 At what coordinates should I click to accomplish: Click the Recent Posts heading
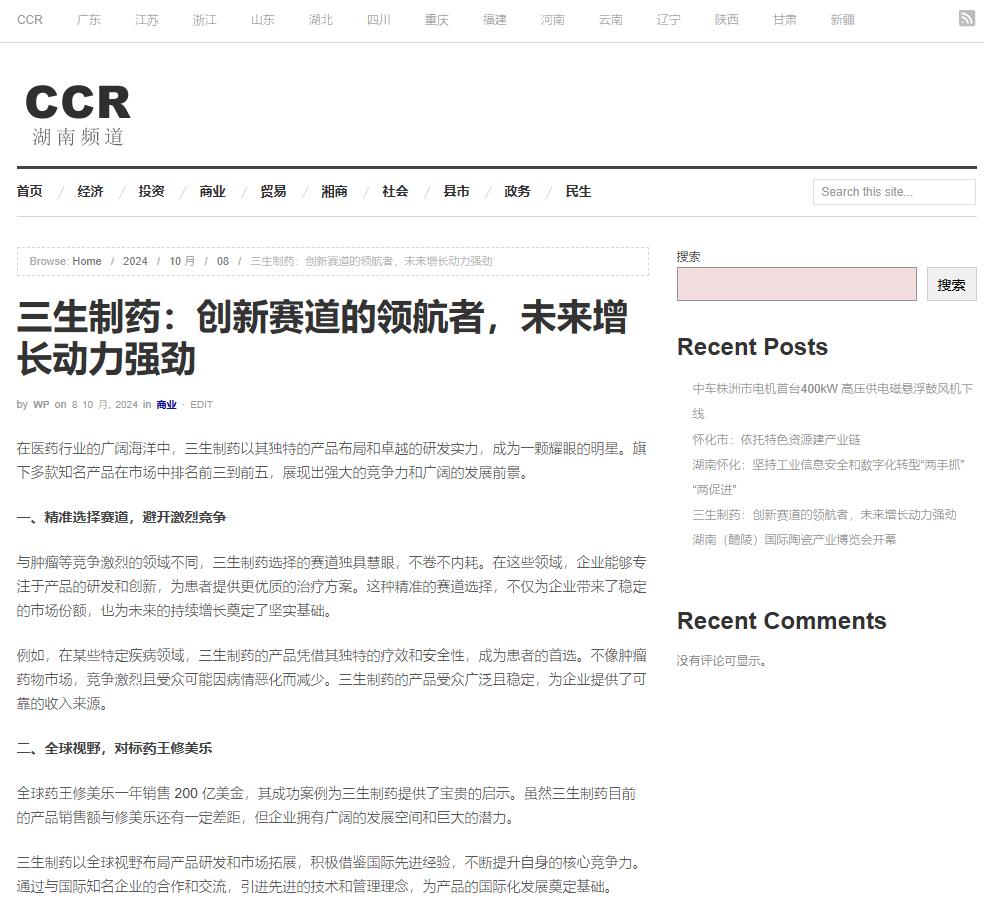pos(752,347)
